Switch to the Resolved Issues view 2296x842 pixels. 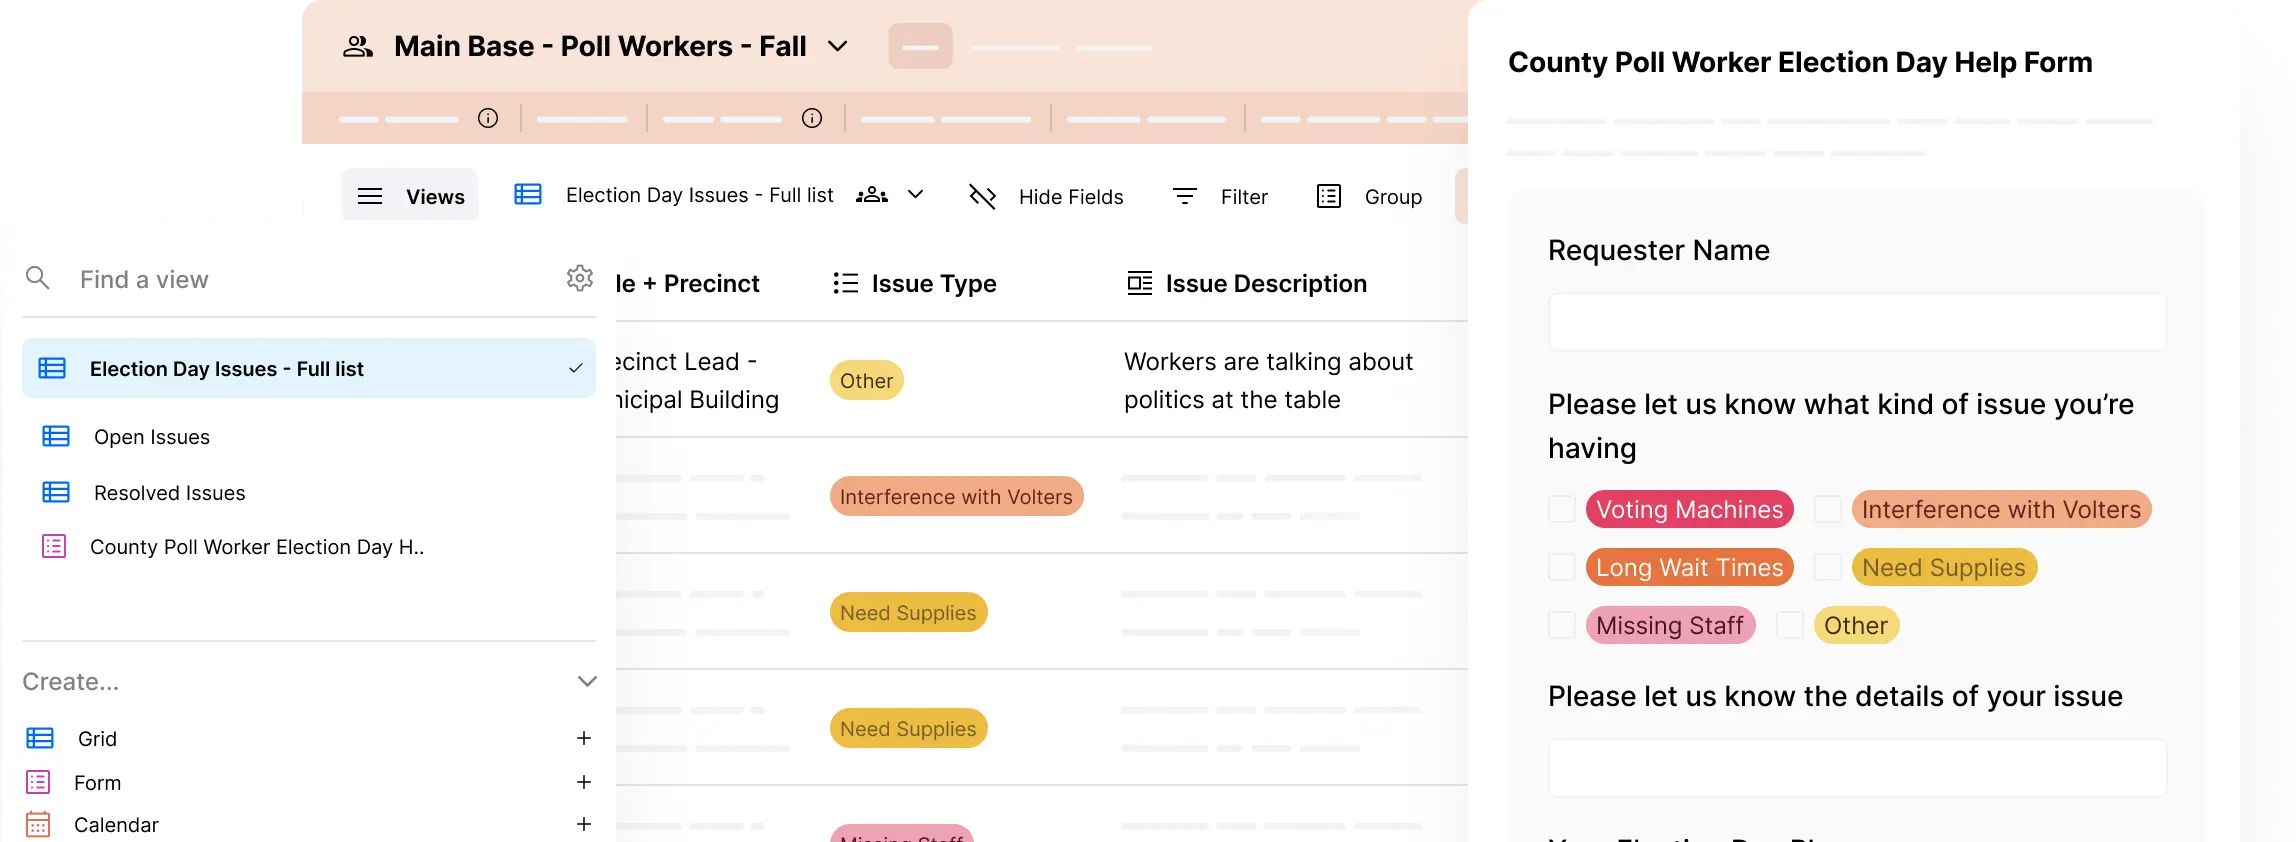point(169,493)
